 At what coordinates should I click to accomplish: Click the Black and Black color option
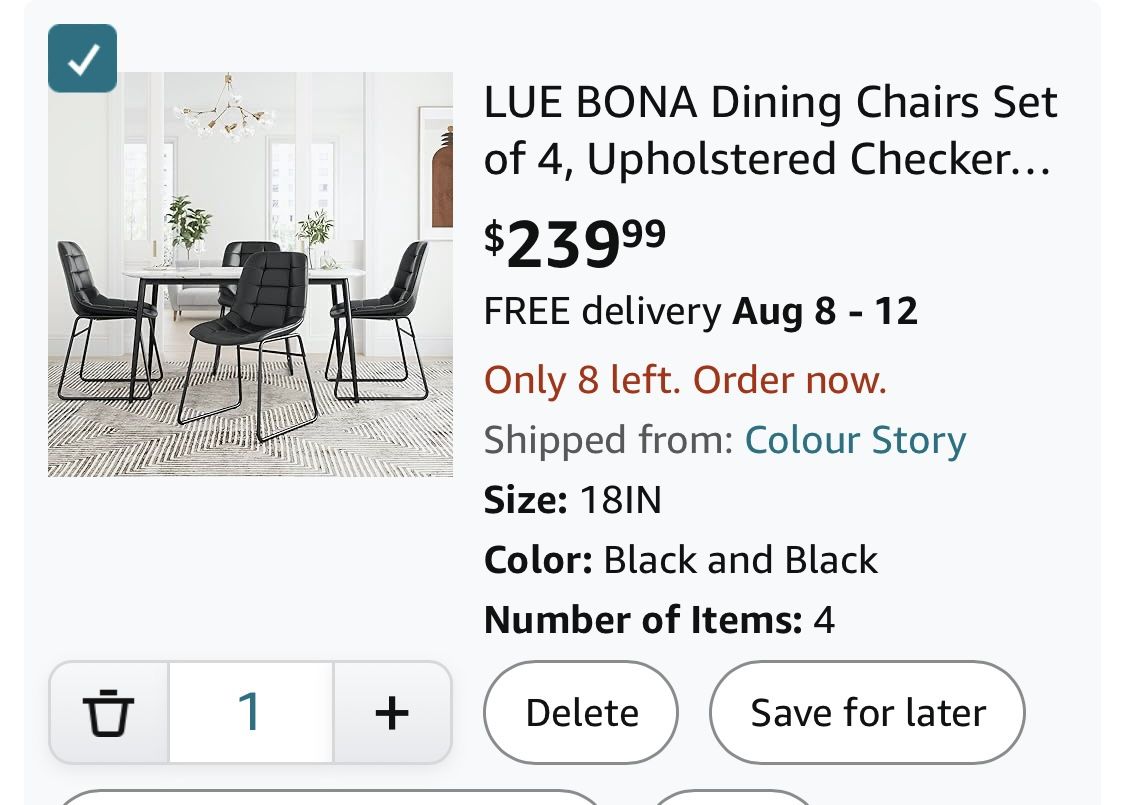(x=738, y=559)
